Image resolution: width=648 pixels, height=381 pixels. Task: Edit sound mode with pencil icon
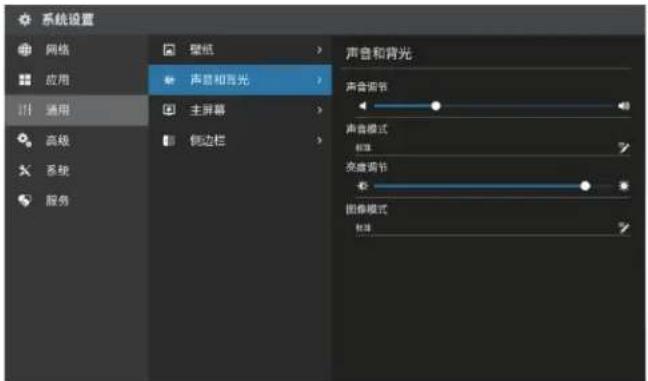(x=624, y=147)
